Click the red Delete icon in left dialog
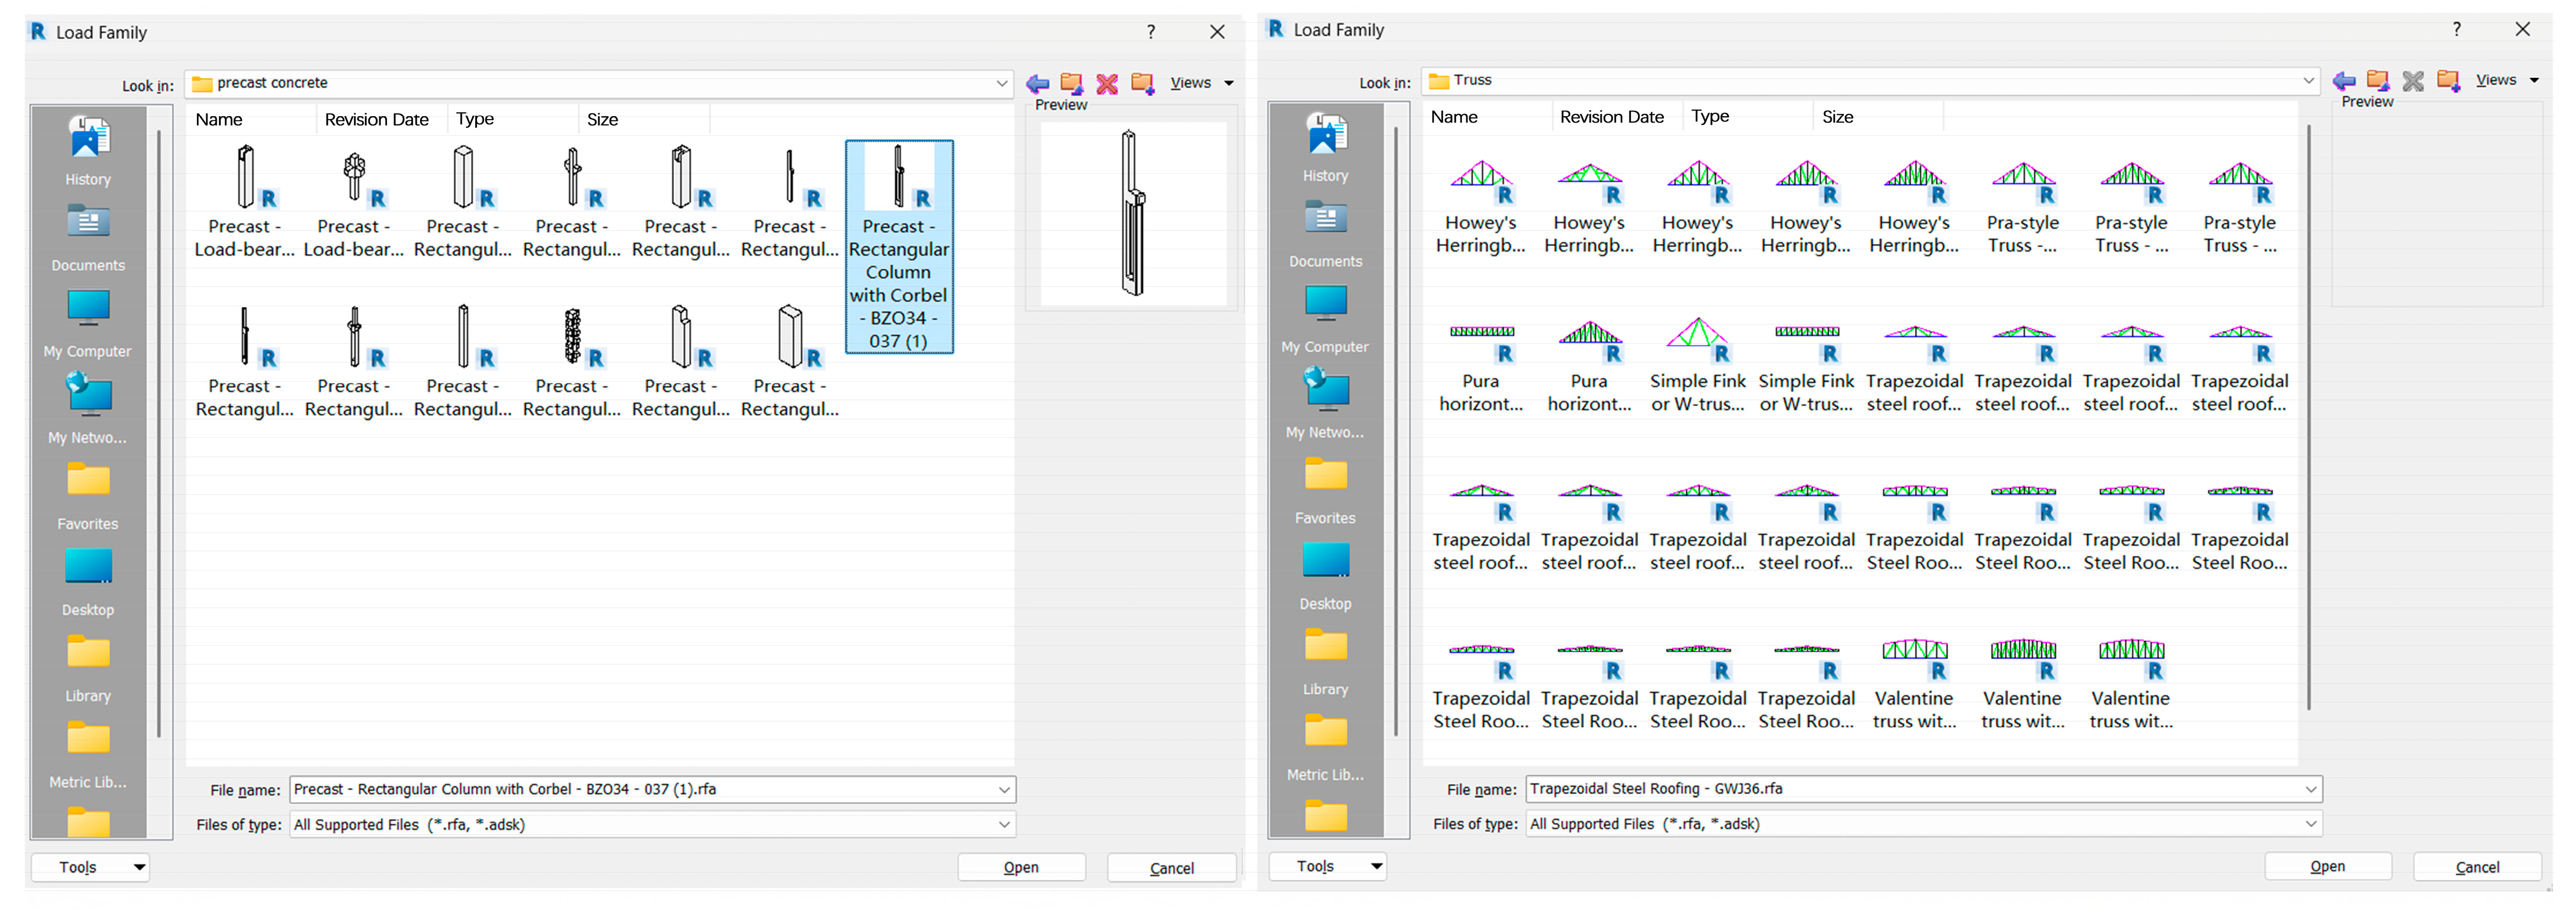 [1107, 84]
